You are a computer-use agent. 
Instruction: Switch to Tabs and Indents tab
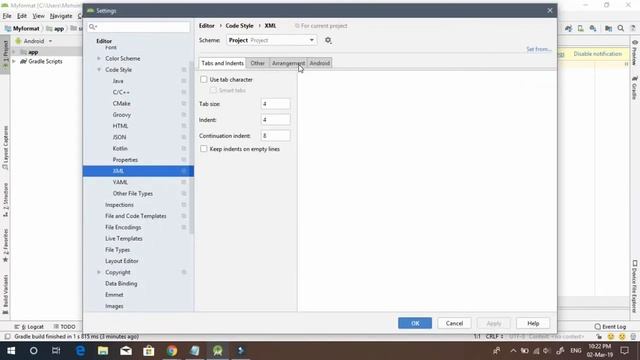tap(222, 63)
